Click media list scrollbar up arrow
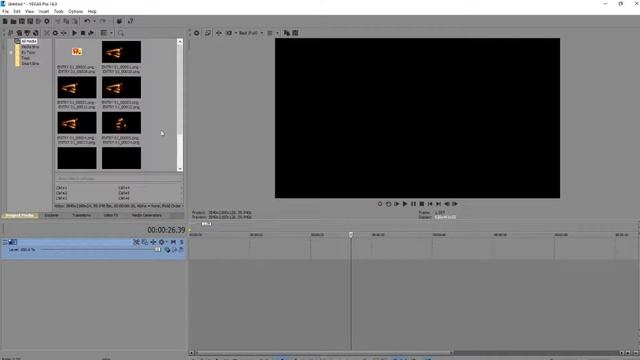The height and width of the screenshot is (360, 640). [x=180, y=42]
